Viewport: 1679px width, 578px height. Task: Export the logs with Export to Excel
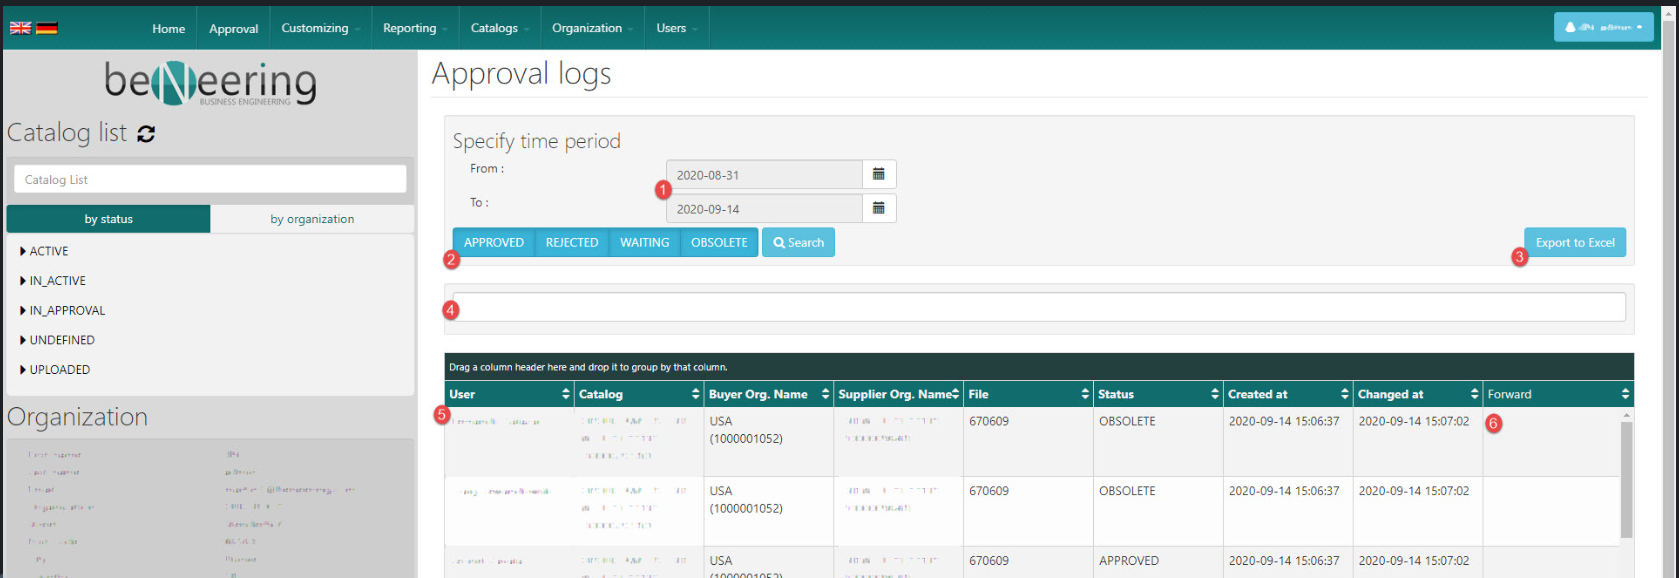coord(1575,242)
